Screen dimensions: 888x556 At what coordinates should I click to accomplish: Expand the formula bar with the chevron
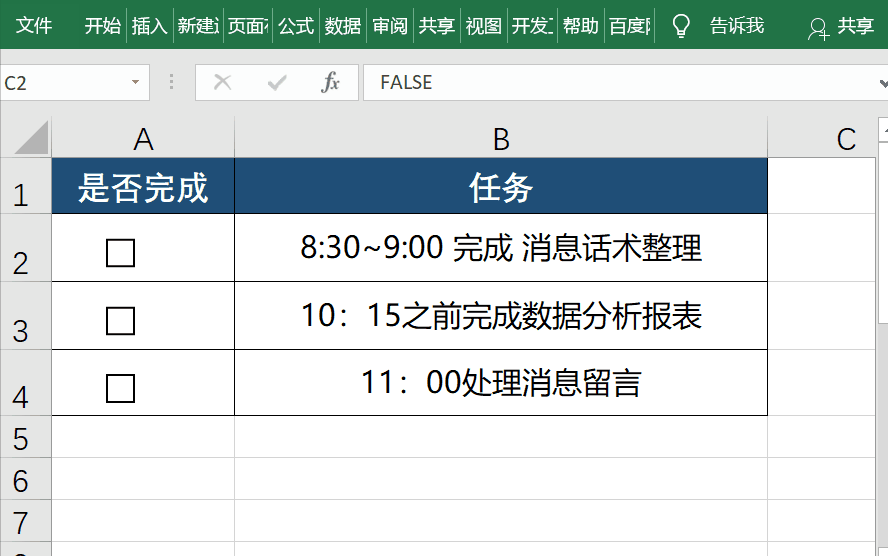[883, 83]
